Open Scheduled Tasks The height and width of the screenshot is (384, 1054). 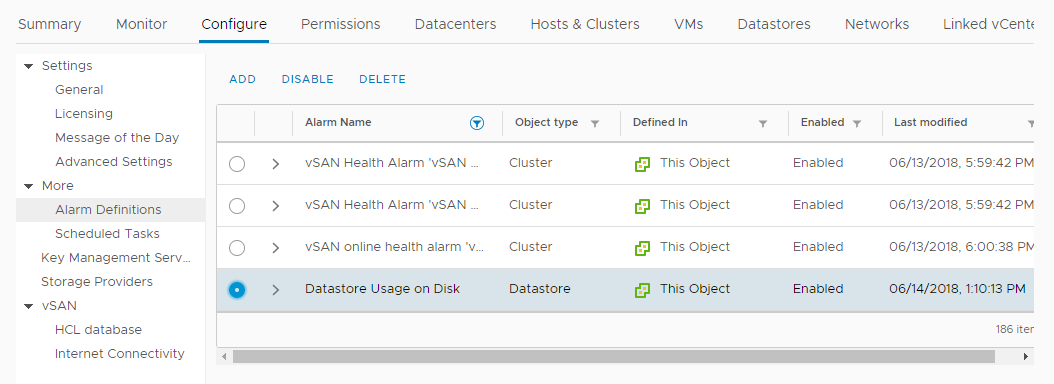point(108,233)
